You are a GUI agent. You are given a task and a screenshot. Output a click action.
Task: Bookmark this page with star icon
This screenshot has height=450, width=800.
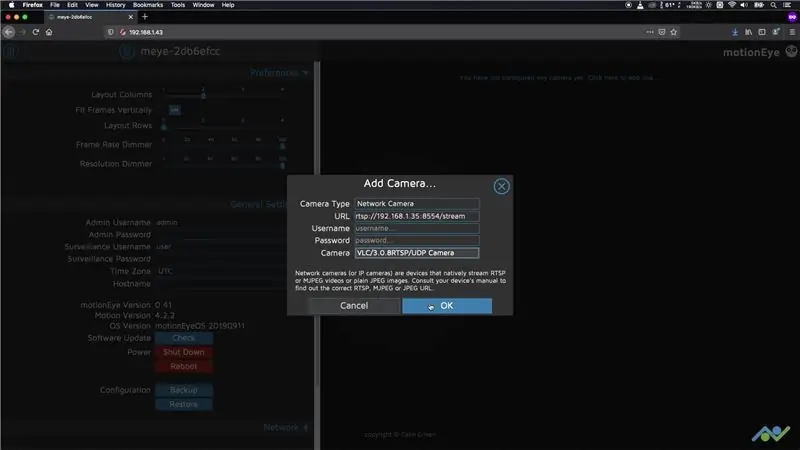(x=674, y=32)
